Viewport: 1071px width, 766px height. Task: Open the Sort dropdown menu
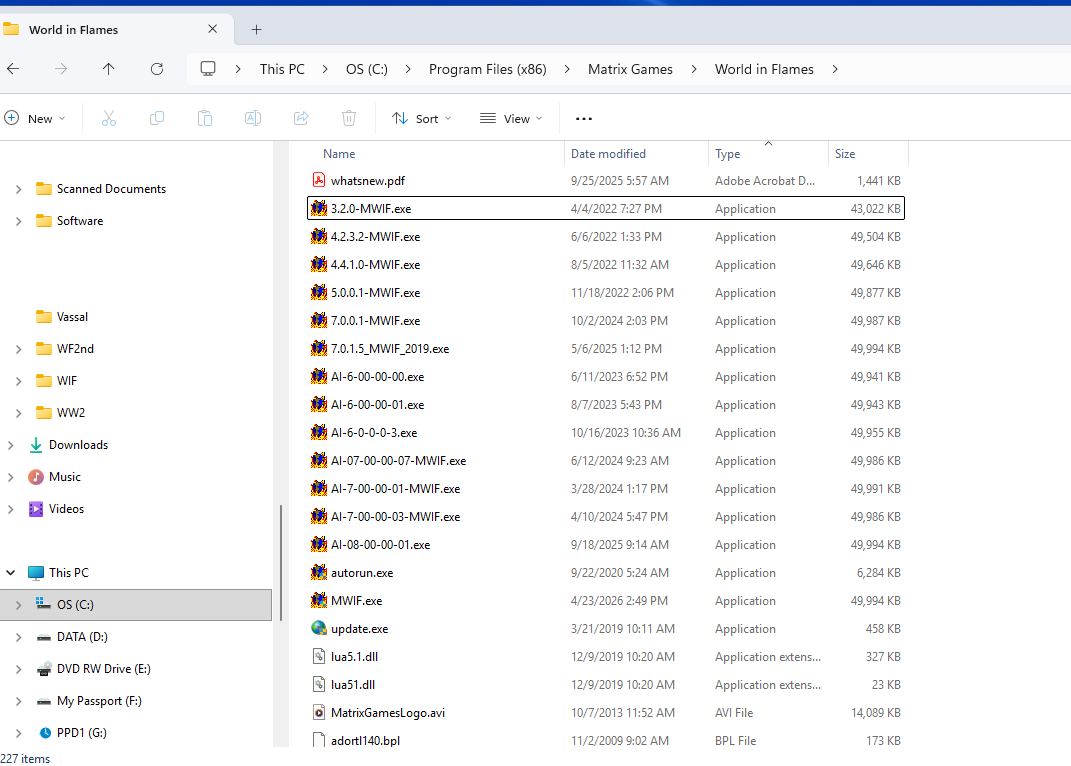click(x=421, y=118)
